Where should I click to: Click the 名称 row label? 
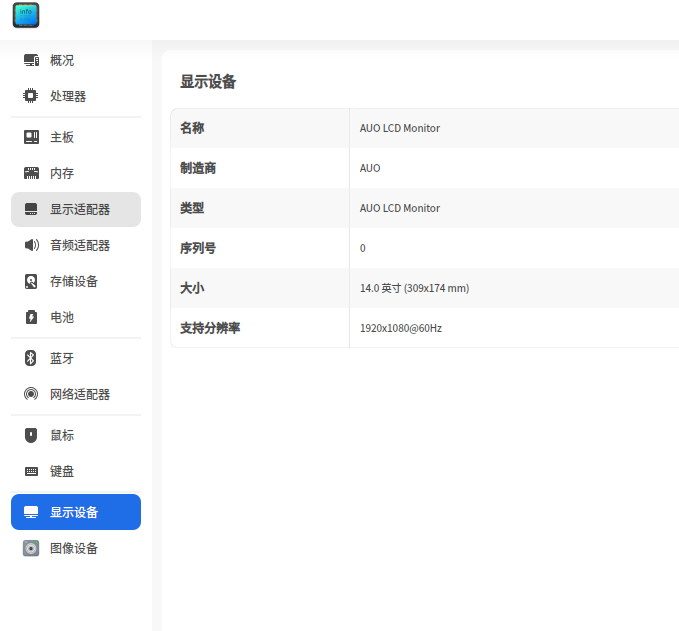click(192, 128)
